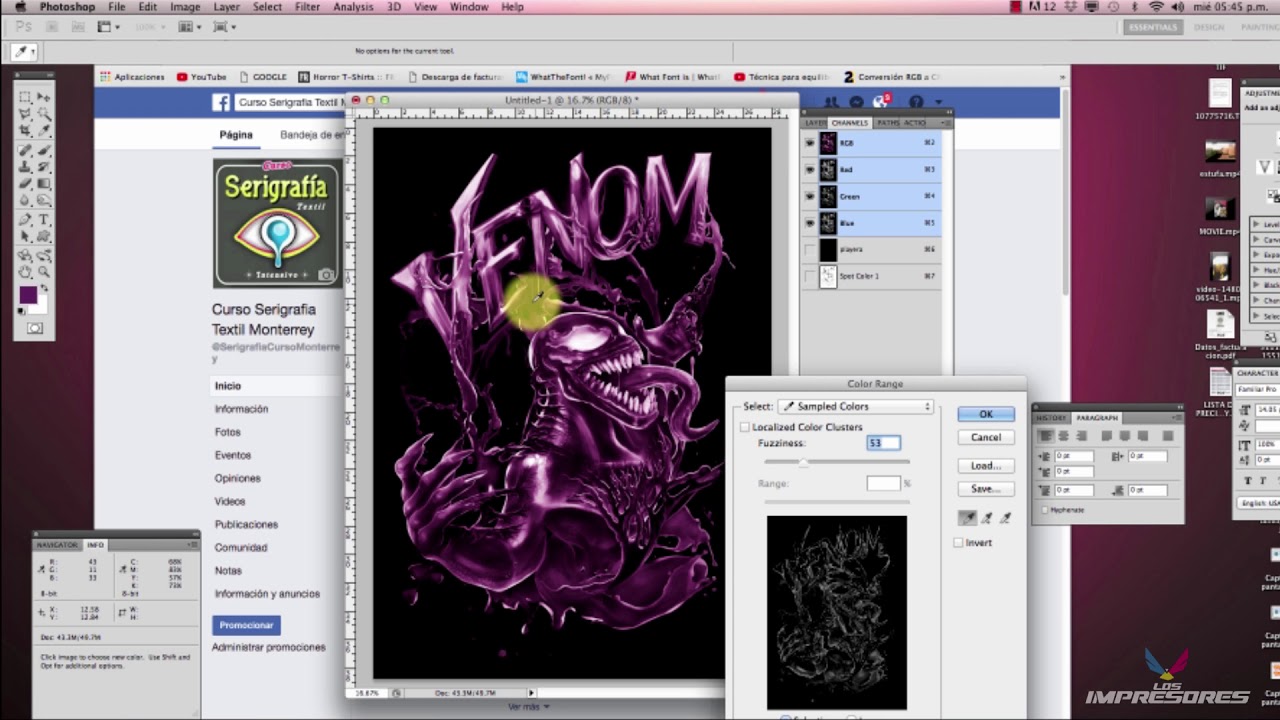The width and height of the screenshot is (1280, 720).
Task: Toggle Quick Mask mode icon
Action: click(x=35, y=328)
